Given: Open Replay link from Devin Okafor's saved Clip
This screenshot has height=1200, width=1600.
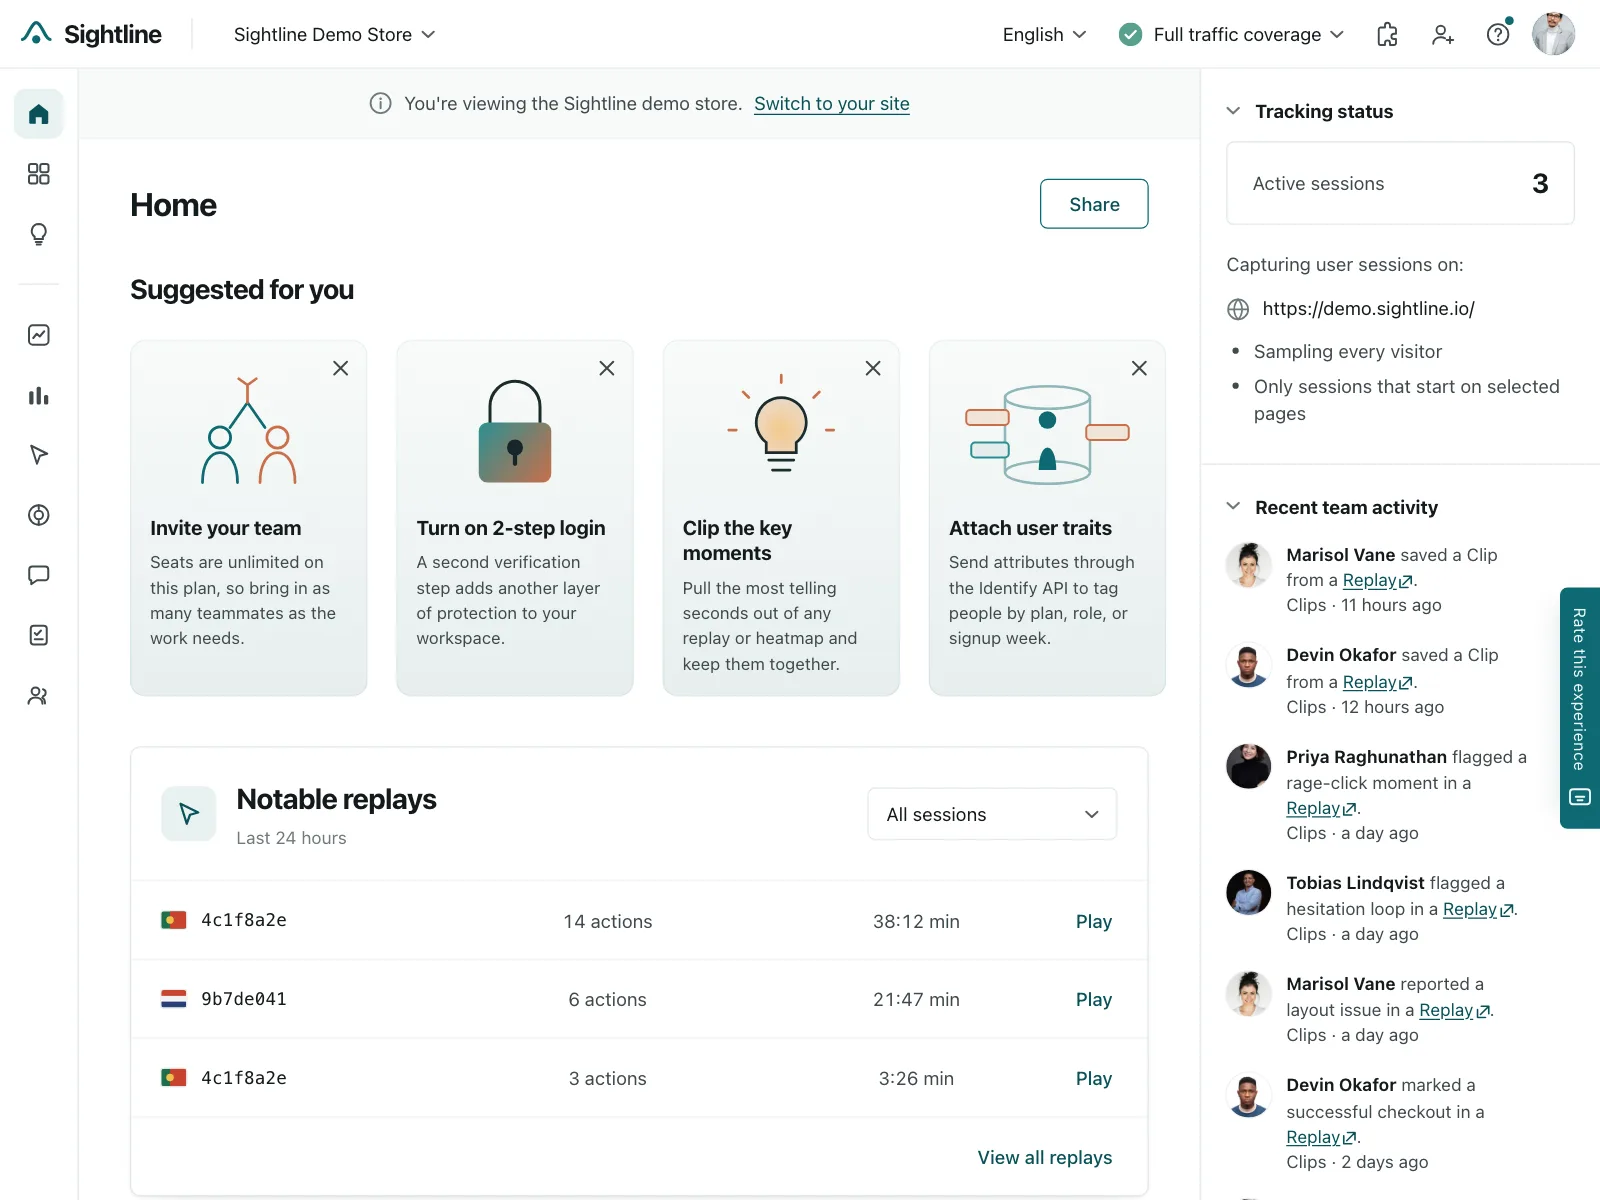Looking at the screenshot, I should 1378,682.
